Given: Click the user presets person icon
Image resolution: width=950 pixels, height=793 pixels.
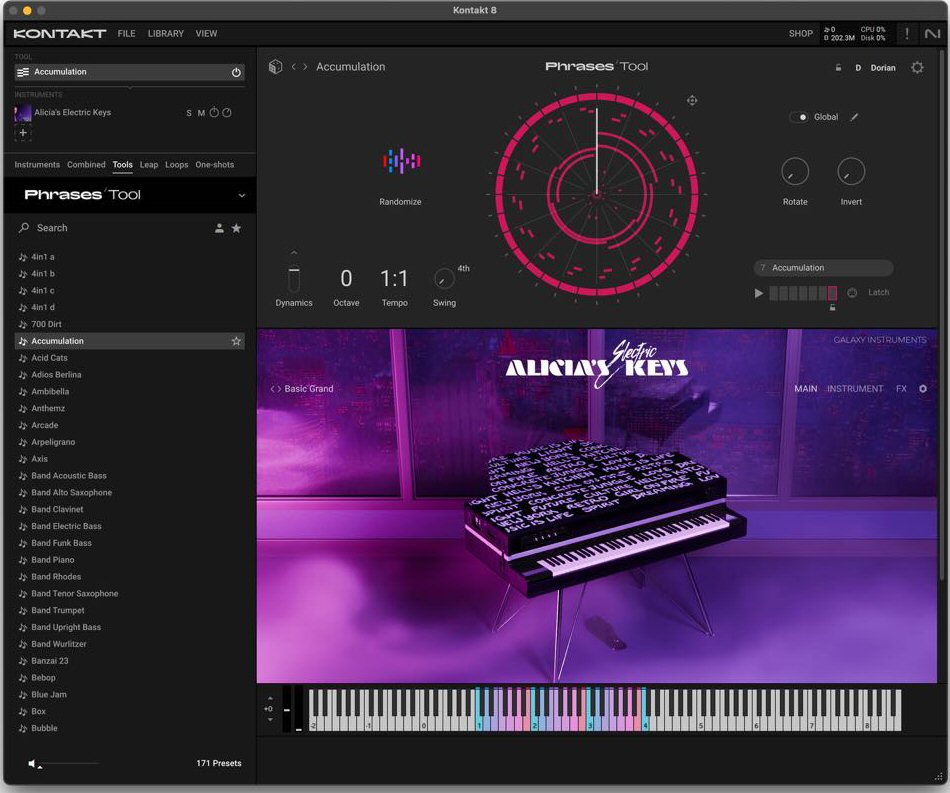Looking at the screenshot, I should tap(219, 228).
